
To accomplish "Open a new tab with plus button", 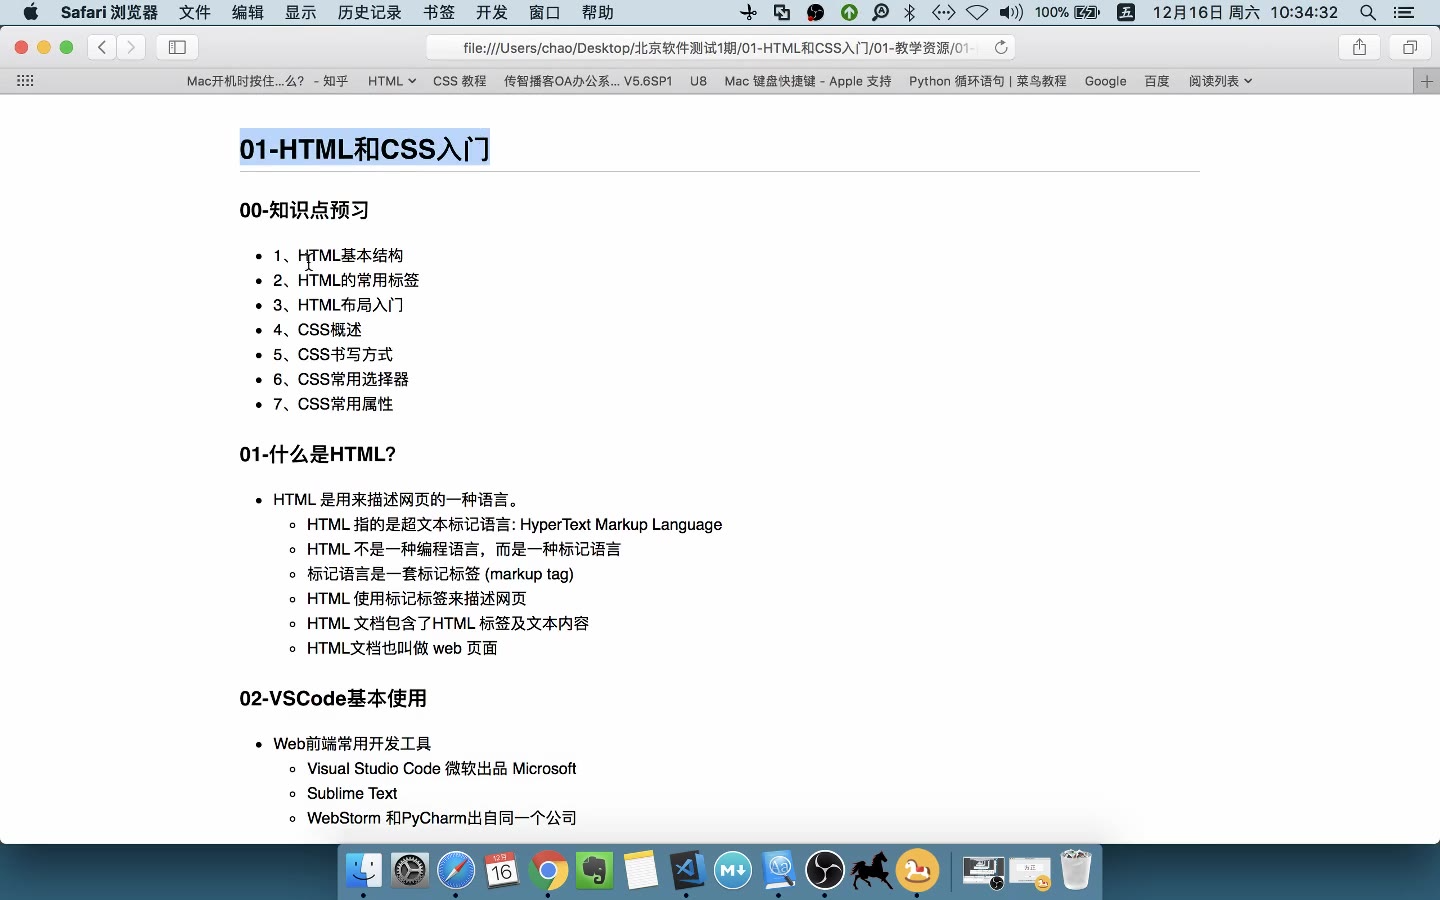I will click(x=1427, y=81).
